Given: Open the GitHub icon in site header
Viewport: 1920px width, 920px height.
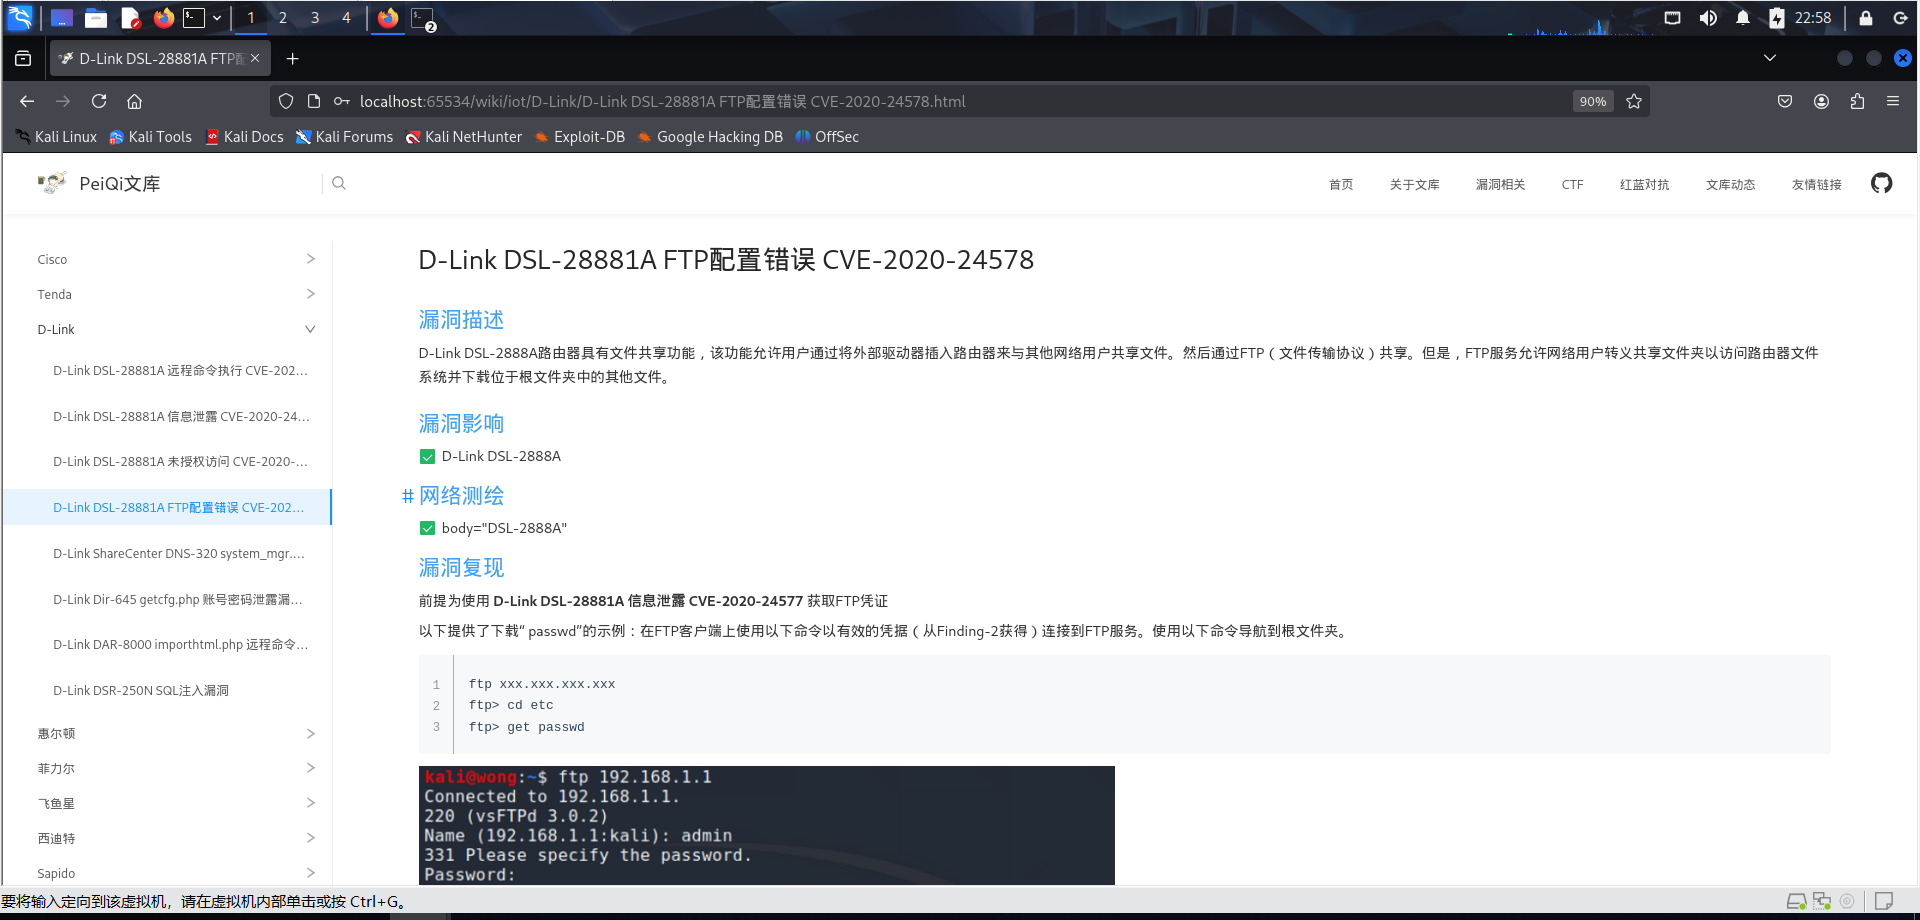Looking at the screenshot, I should point(1882,183).
